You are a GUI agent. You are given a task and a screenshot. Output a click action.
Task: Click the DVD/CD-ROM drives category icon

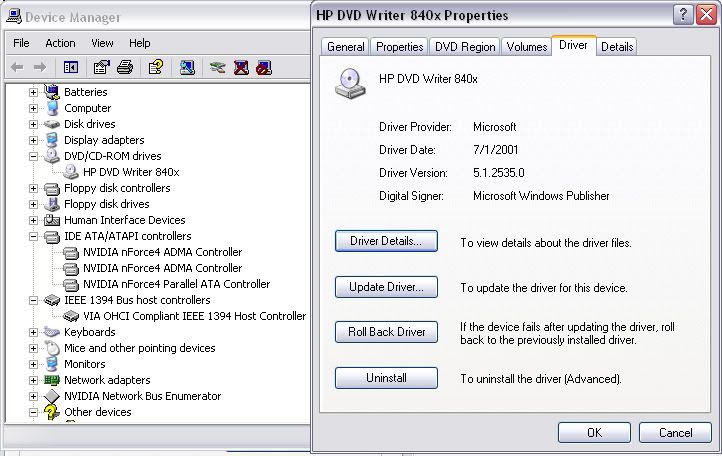[x=52, y=156]
